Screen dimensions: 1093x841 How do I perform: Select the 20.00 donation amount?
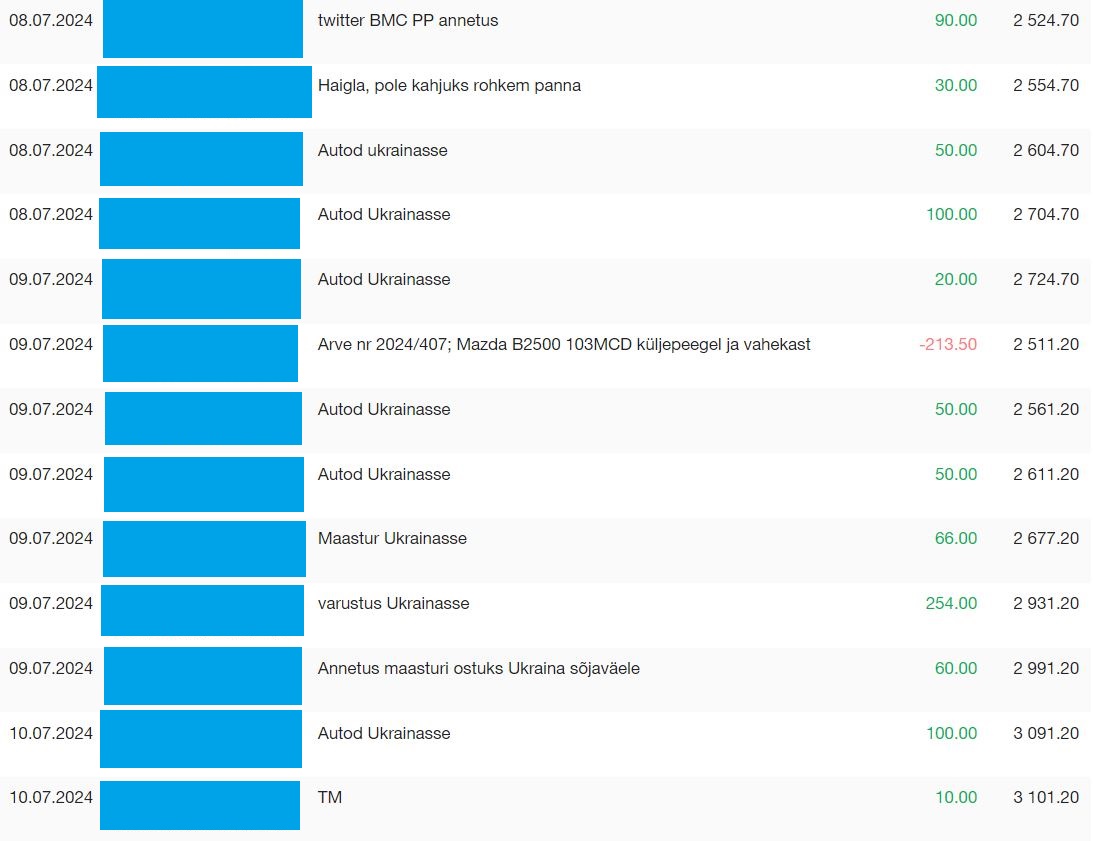tap(956, 279)
